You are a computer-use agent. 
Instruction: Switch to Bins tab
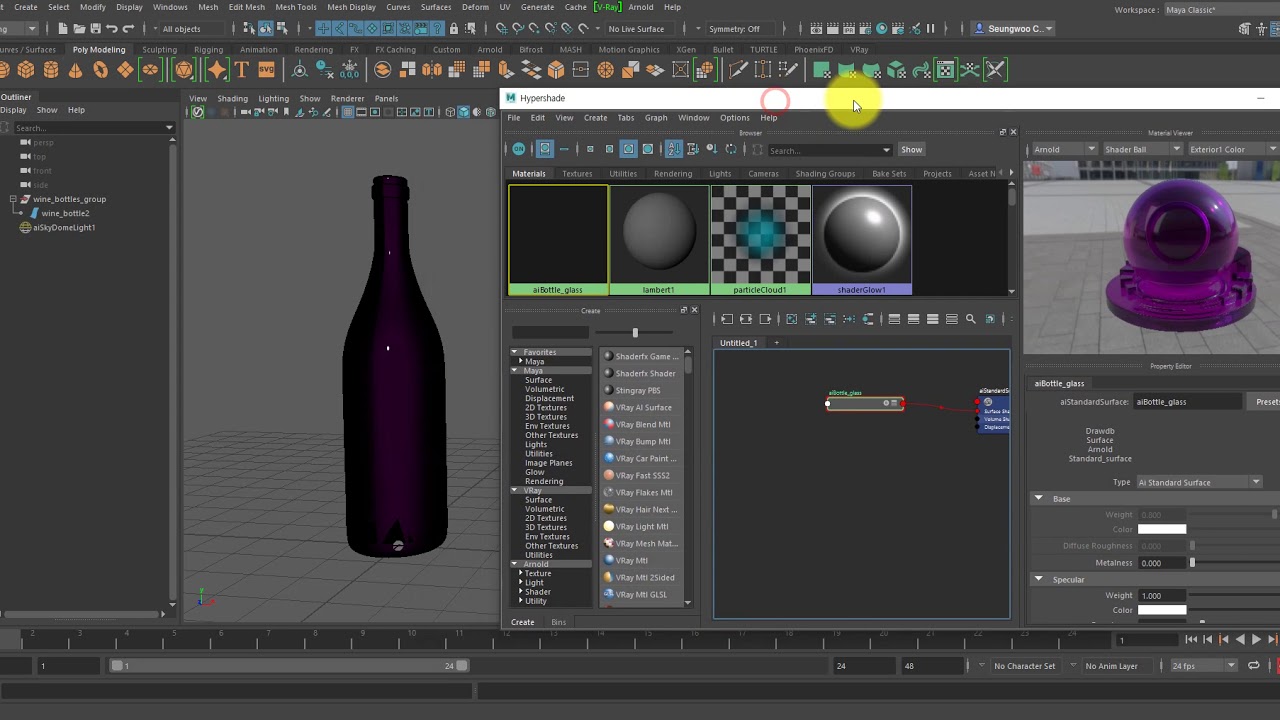pyautogui.click(x=558, y=622)
